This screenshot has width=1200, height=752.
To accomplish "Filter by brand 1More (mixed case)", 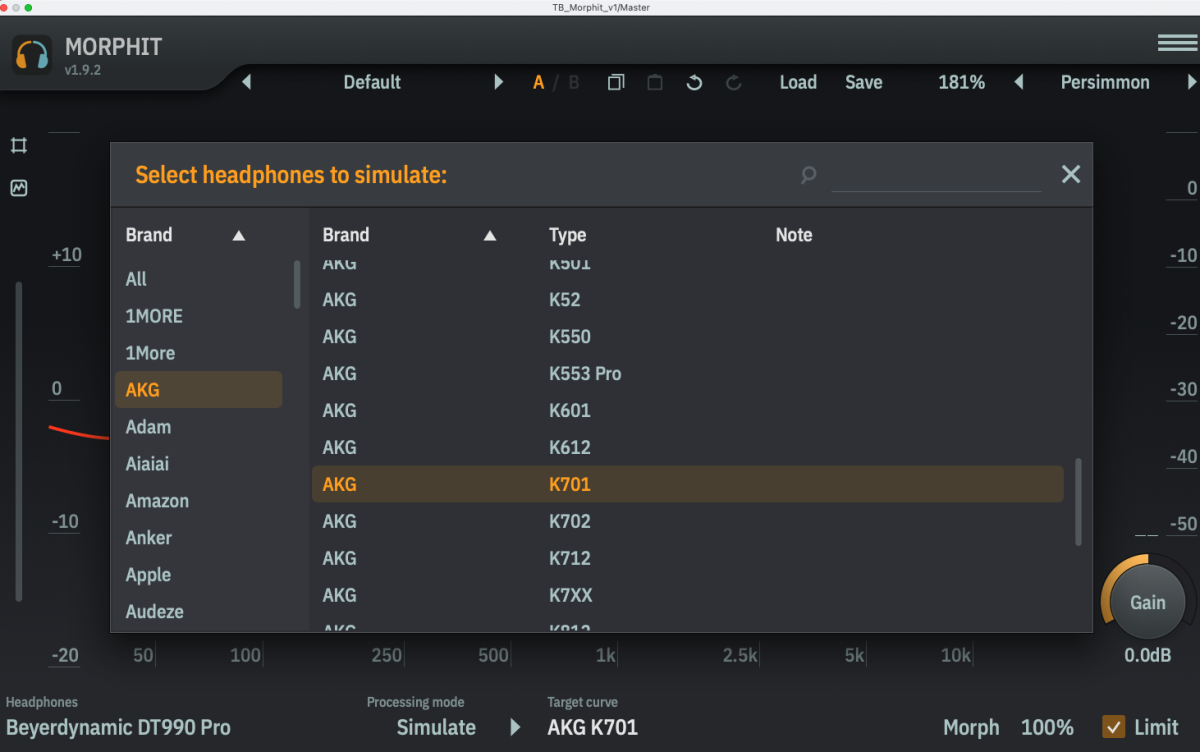I will [198, 353].
